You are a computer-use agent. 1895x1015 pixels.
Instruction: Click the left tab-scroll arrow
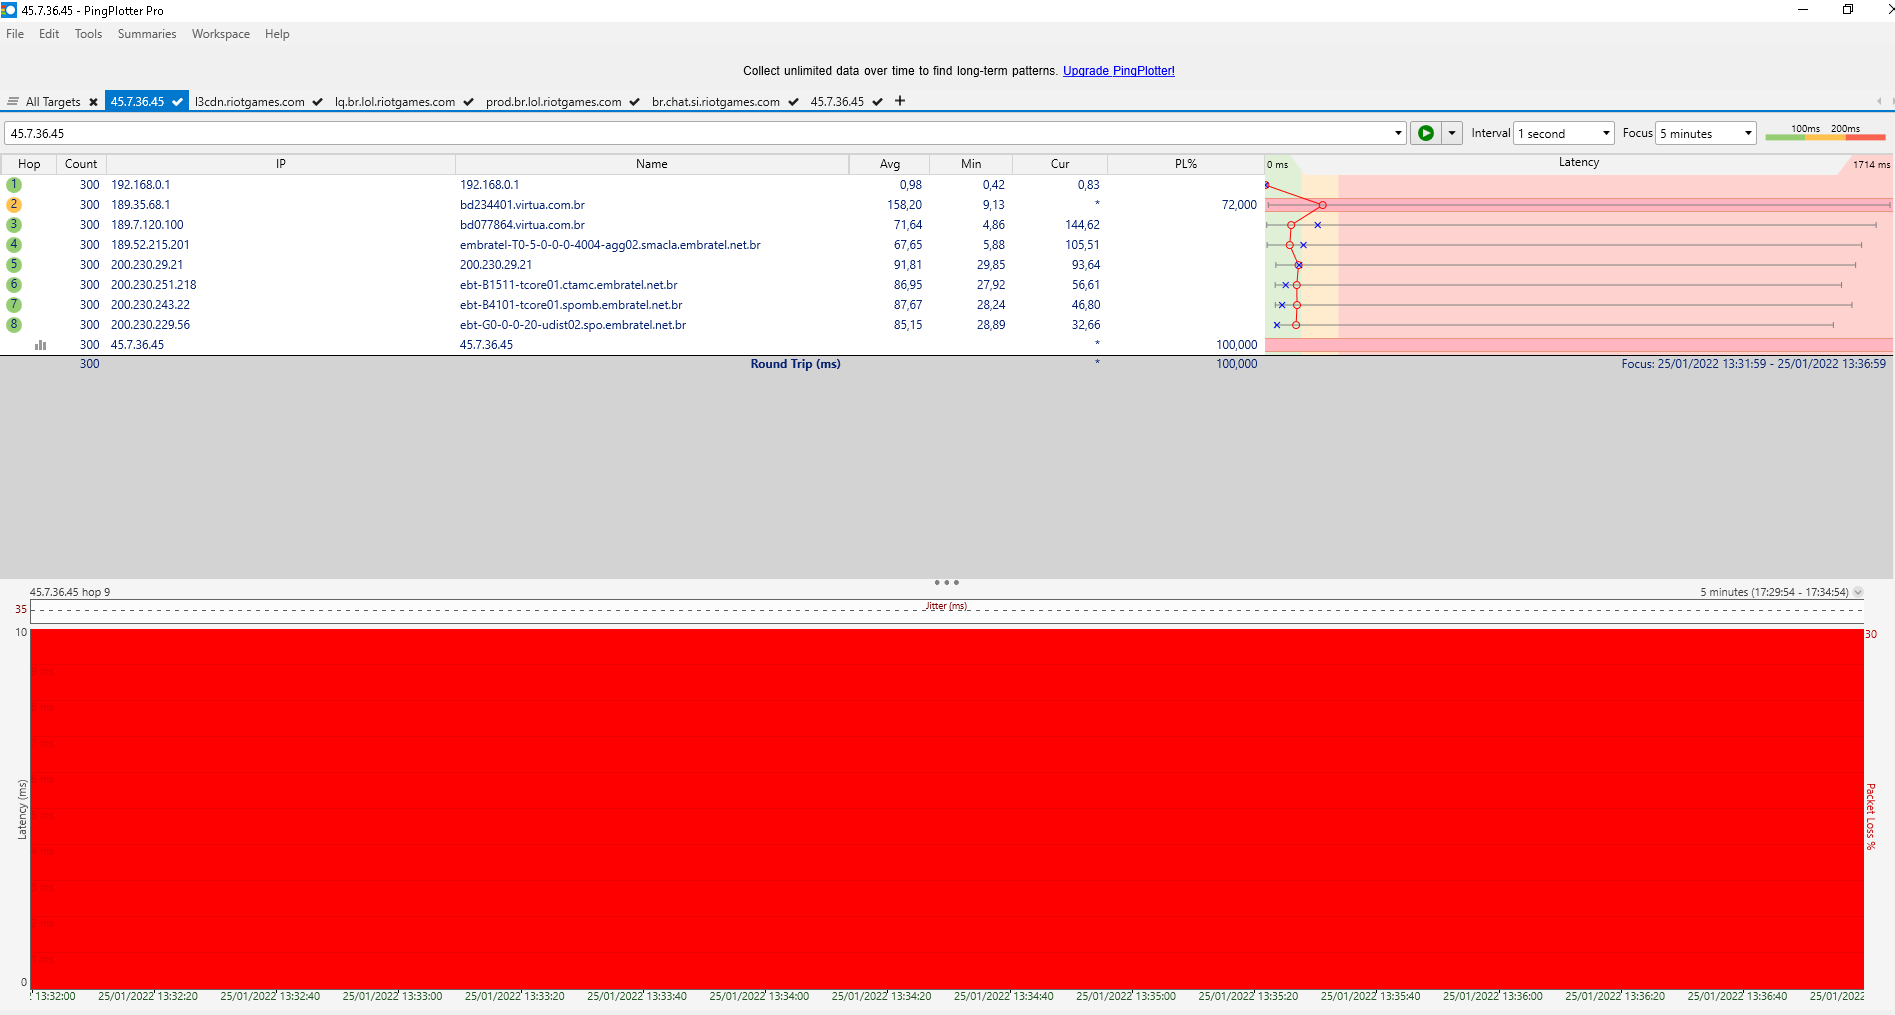click(x=1879, y=101)
